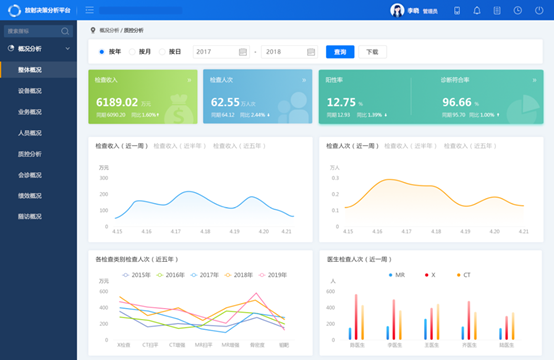Click the 96.66 diagnosis rate value
The image size is (554, 360).
point(457,102)
